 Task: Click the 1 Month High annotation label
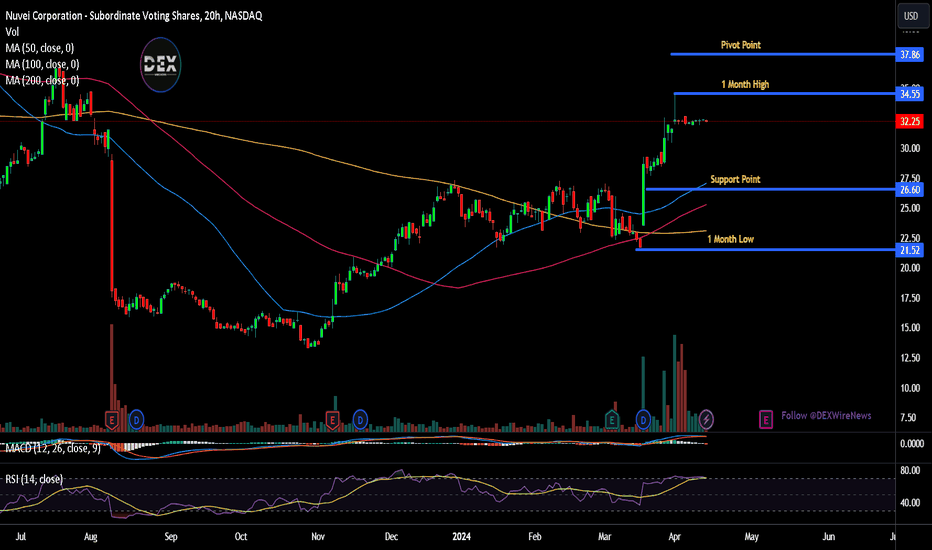pos(745,84)
